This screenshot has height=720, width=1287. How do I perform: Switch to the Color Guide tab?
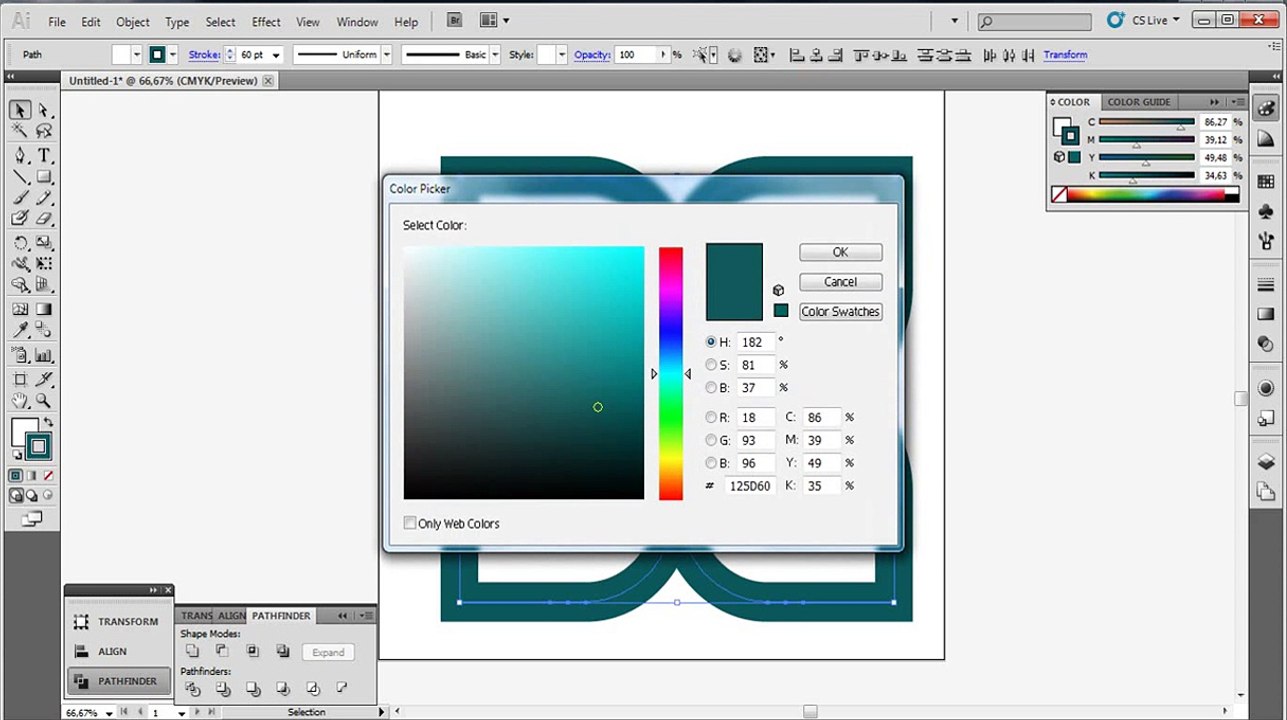point(1139,102)
